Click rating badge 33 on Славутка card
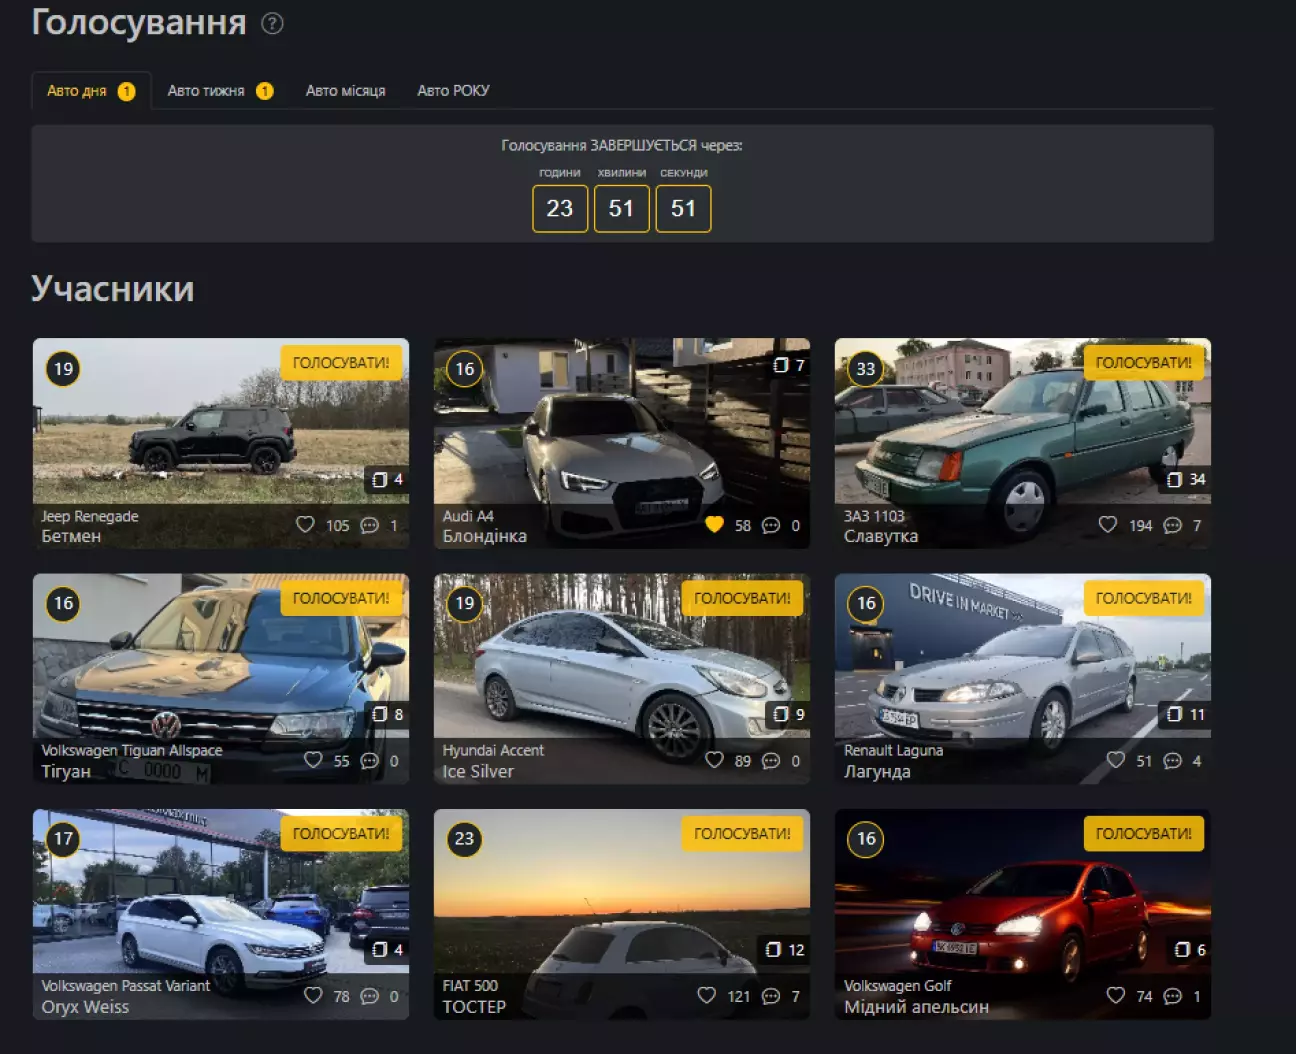Image resolution: width=1296 pixels, height=1054 pixels. click(866, 368)
